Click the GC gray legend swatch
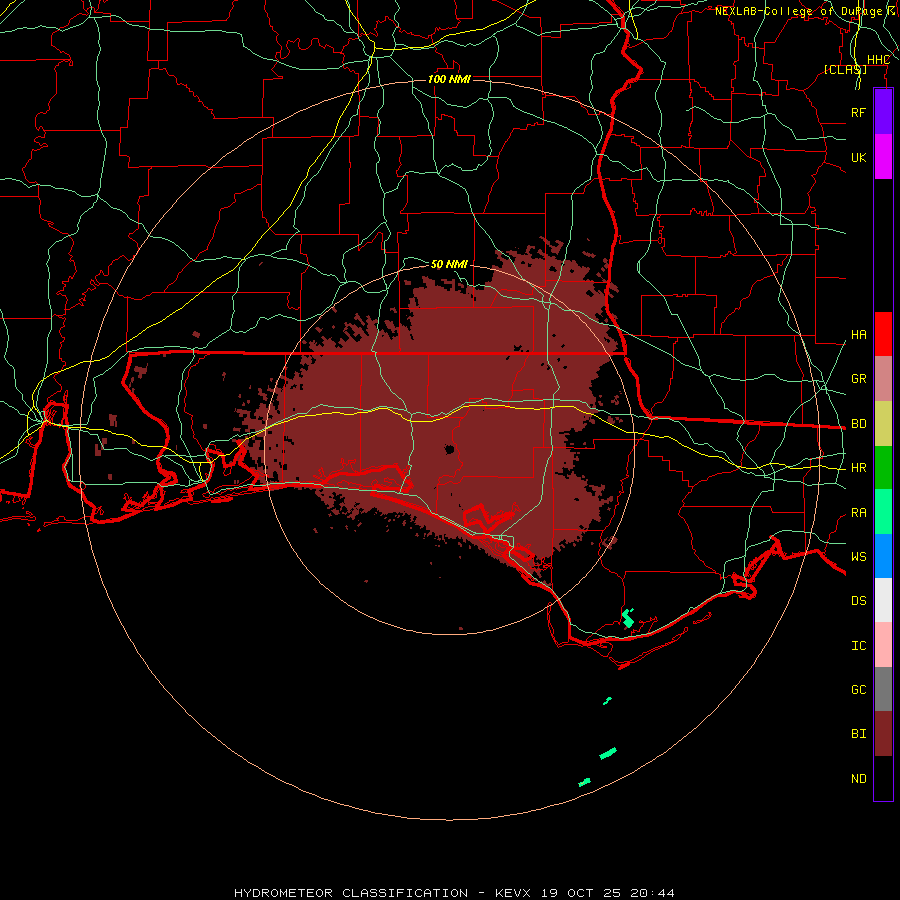Screen dimensions: 900x900 [883, 689]
